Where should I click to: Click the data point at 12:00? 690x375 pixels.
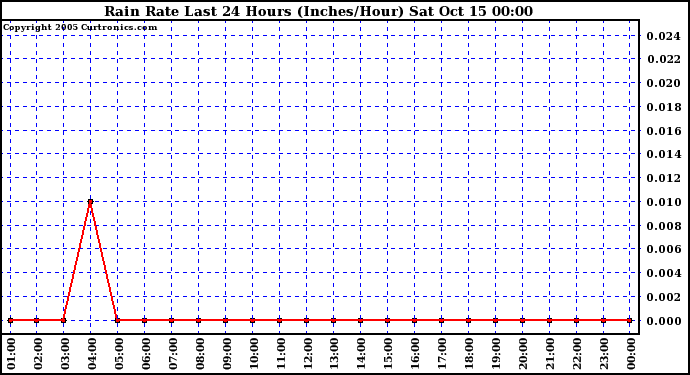[x=306, y=320]
